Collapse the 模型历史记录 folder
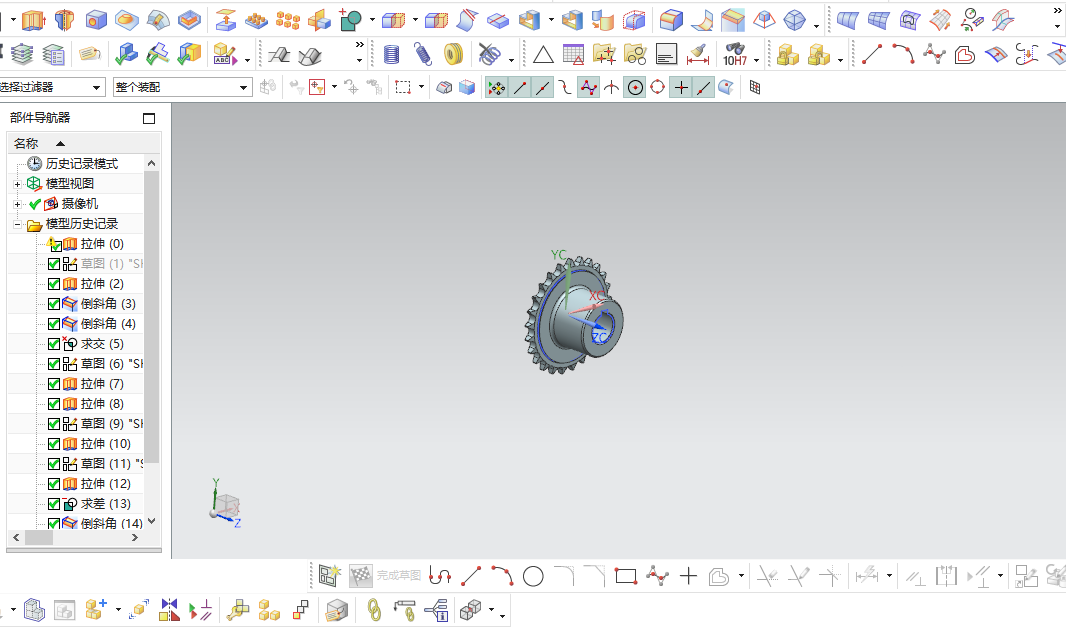Screen dimensions: 1066x627 pyautogui.click(x=17, y=224)
